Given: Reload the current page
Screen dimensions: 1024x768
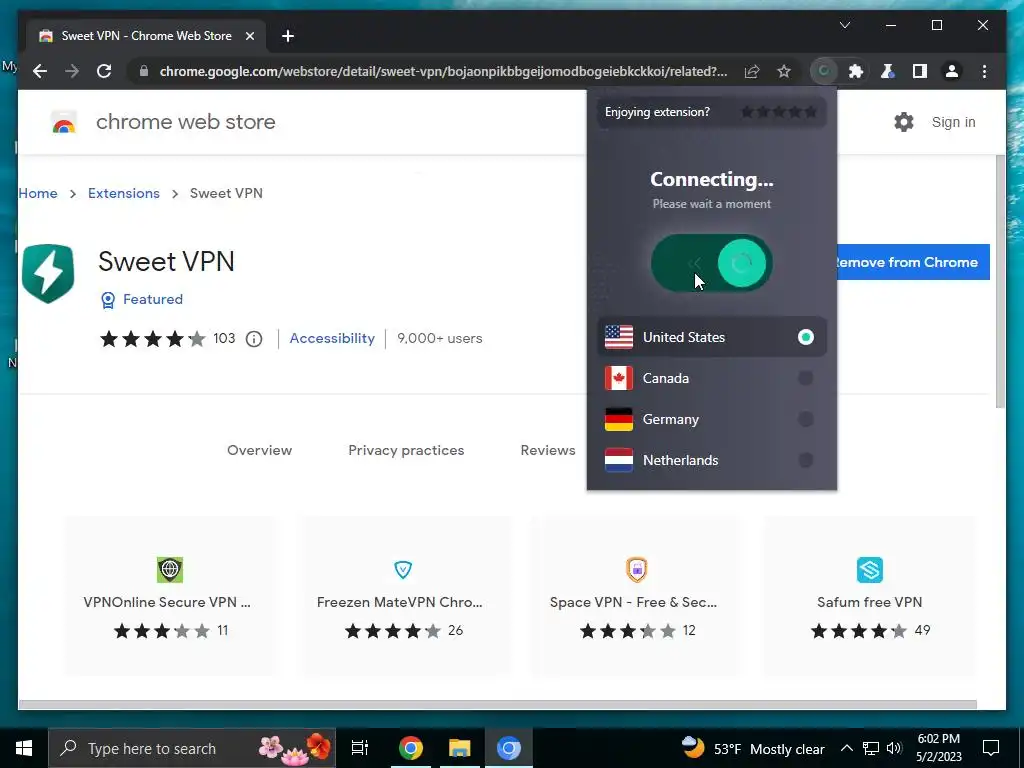Looking at the screenshot, I should point(104,71).
